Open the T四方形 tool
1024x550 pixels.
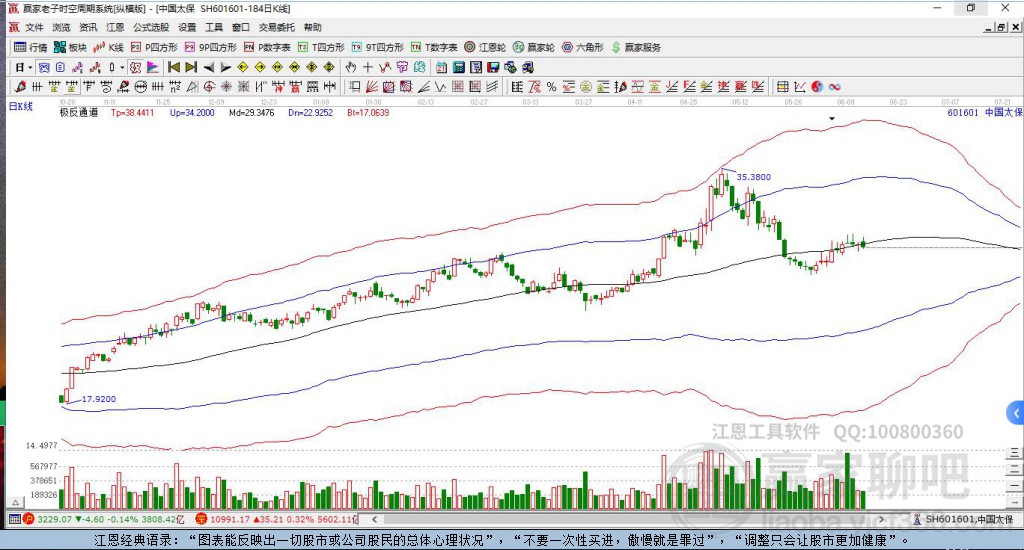coord(321,47)
